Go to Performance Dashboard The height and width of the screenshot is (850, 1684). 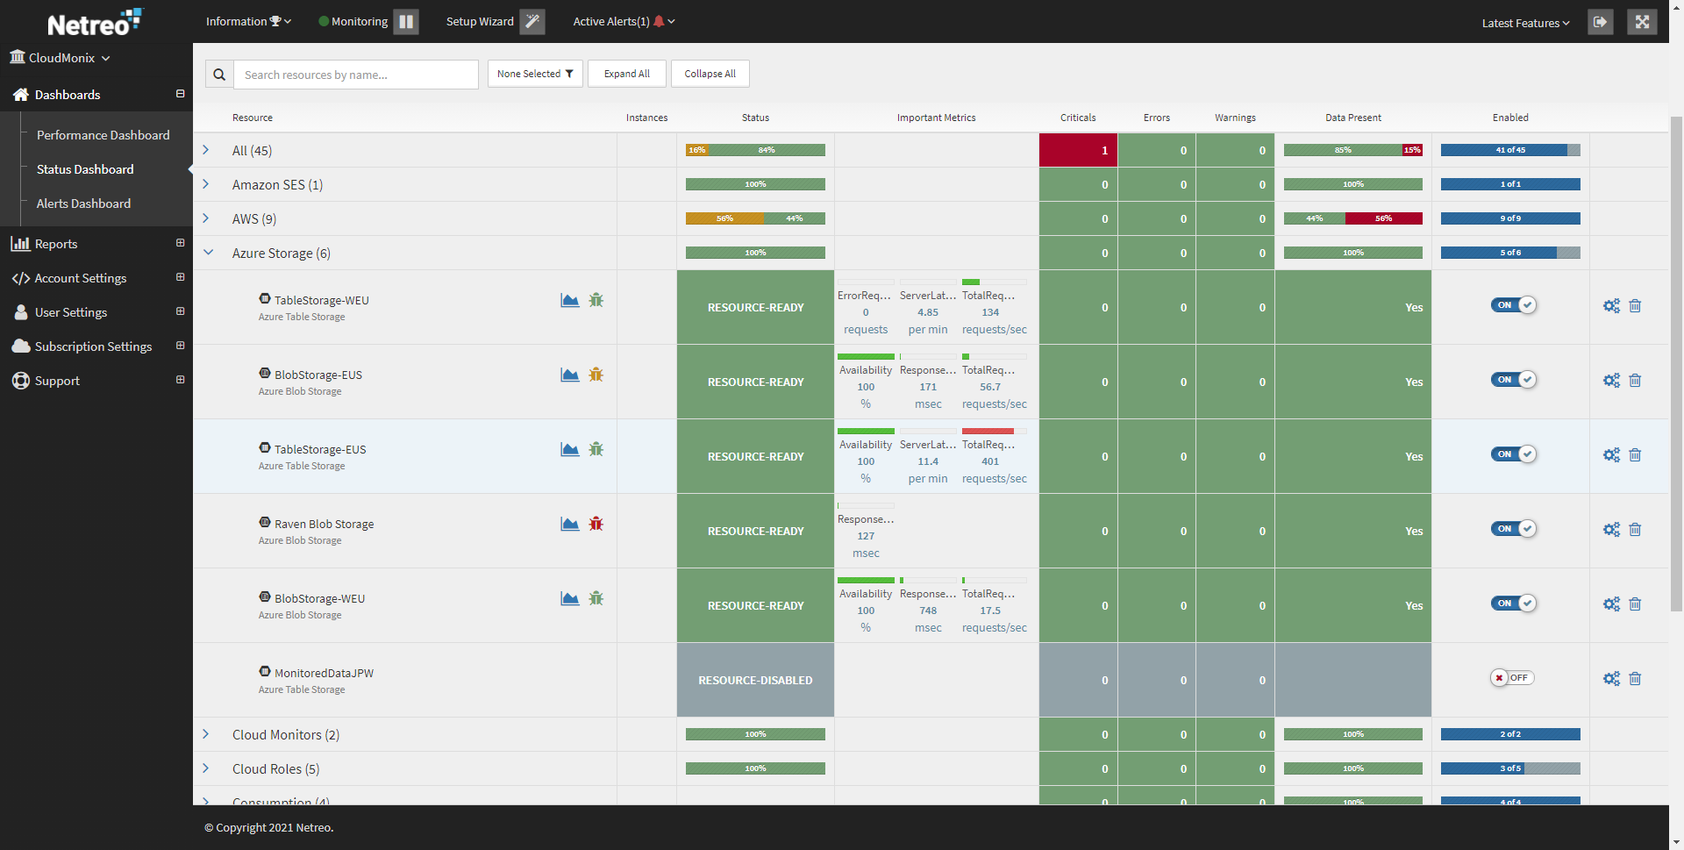point(103,135)
